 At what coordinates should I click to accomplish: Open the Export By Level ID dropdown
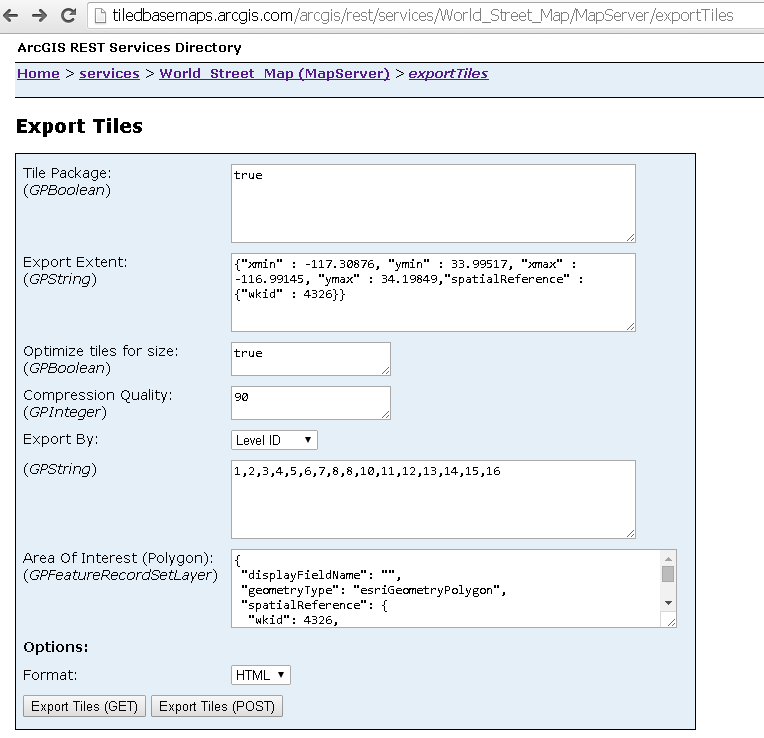point(274,440)
